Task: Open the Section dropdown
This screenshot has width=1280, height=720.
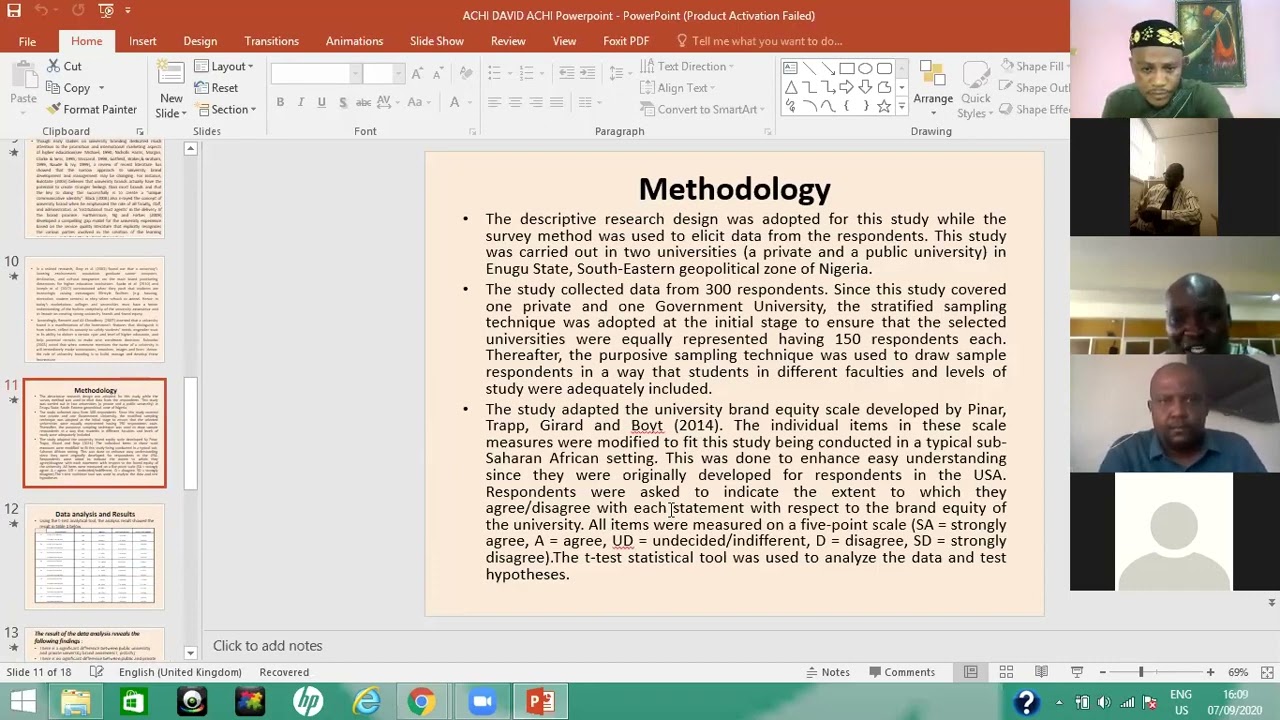Action: pyautogui.click(x=225, y=110)
